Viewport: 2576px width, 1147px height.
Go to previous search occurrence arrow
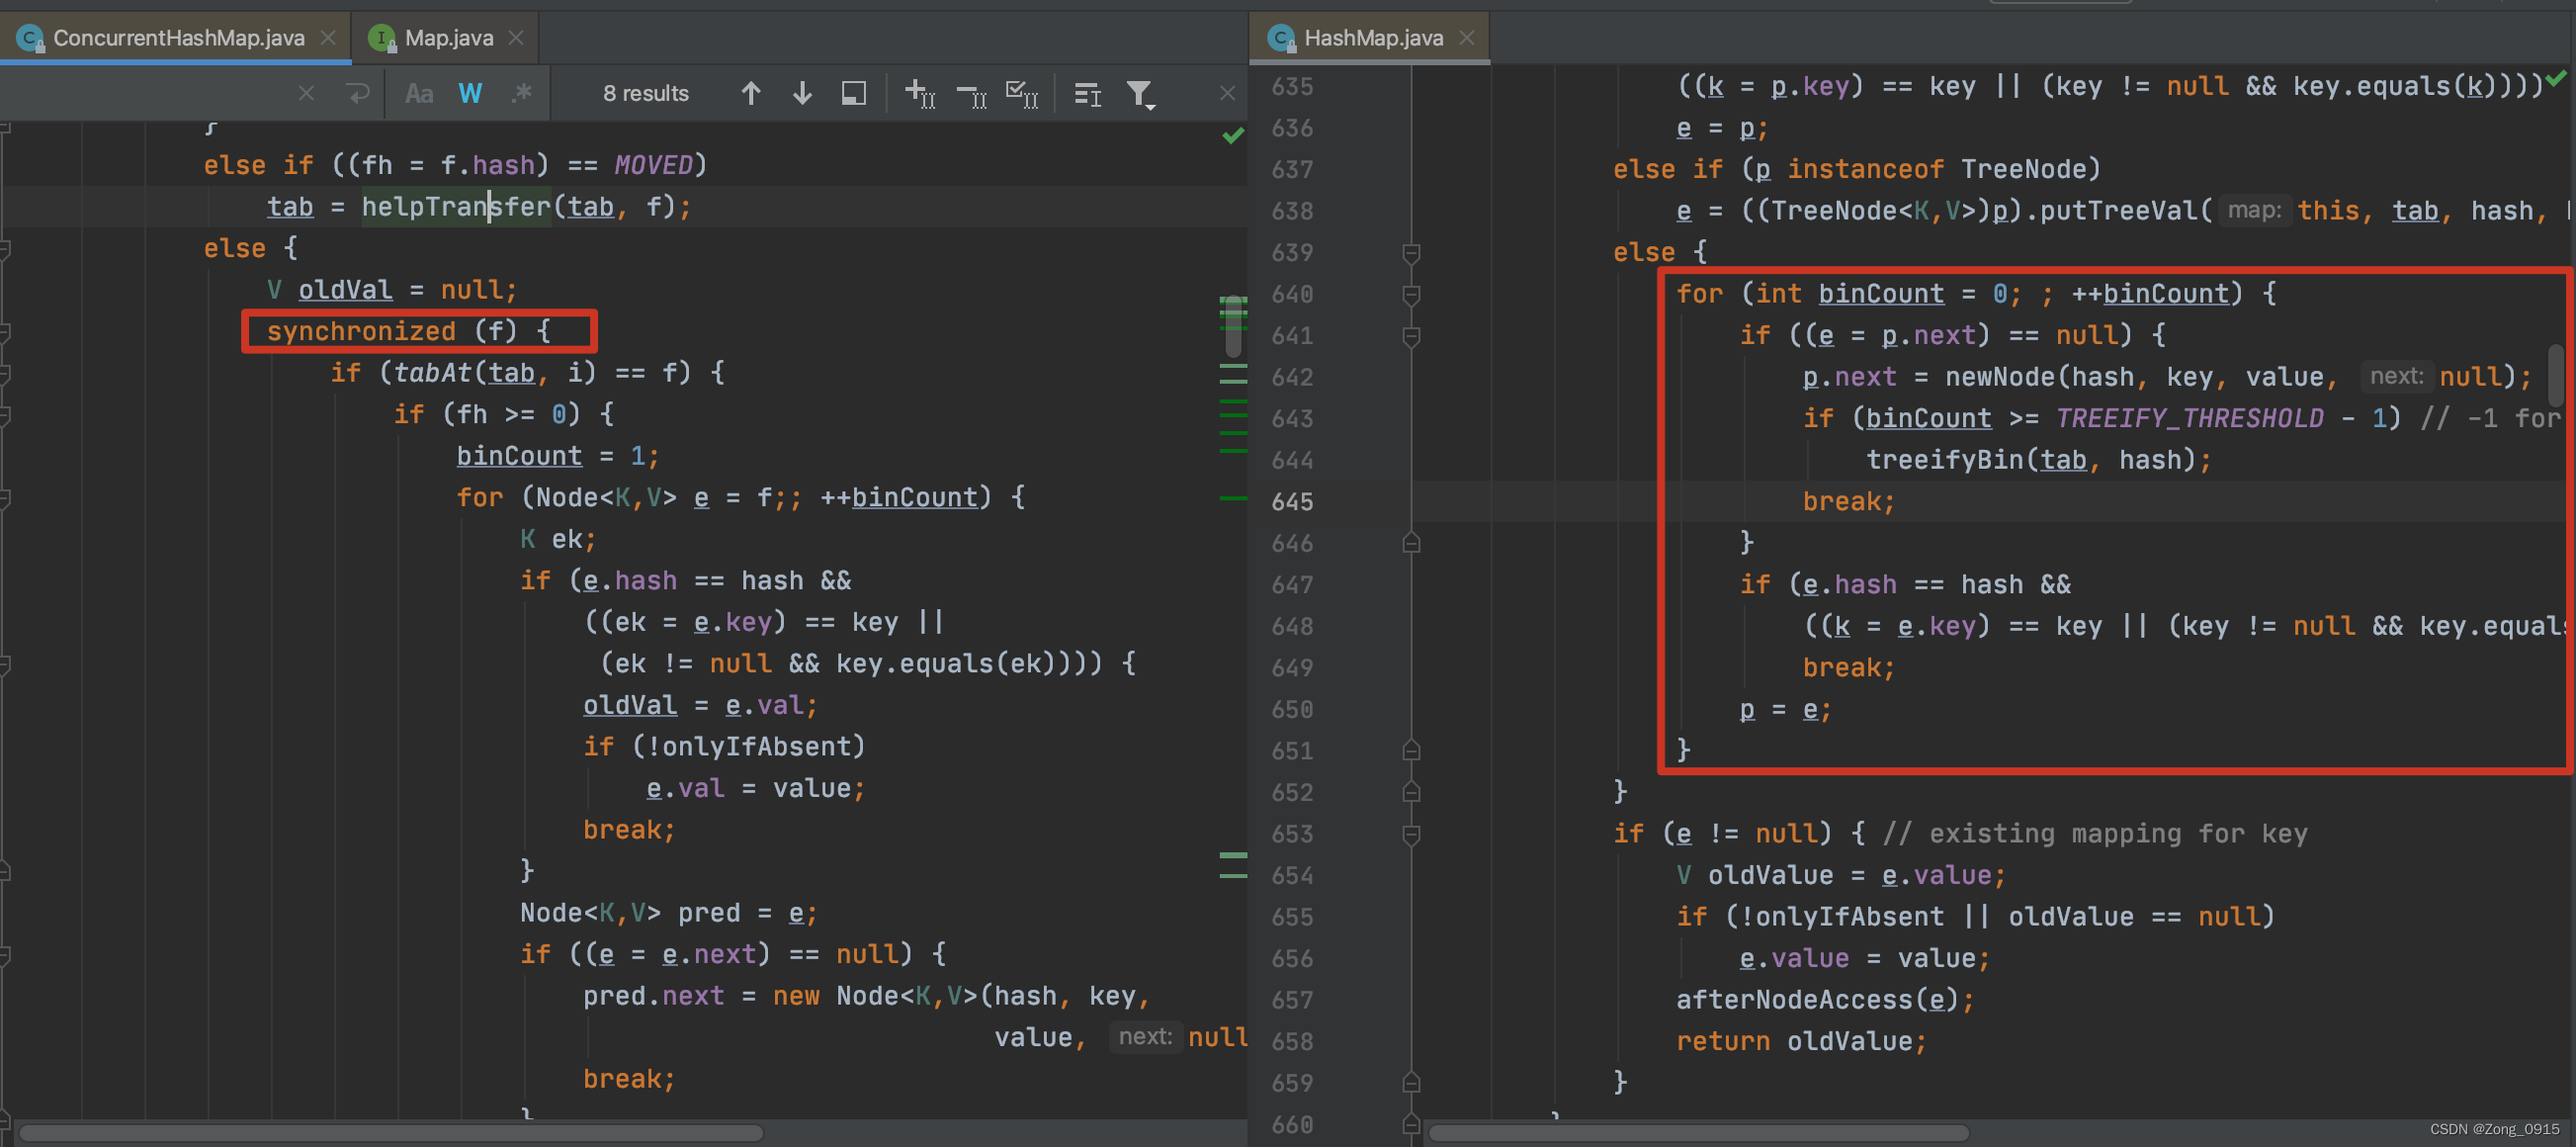tap(751, 94)
